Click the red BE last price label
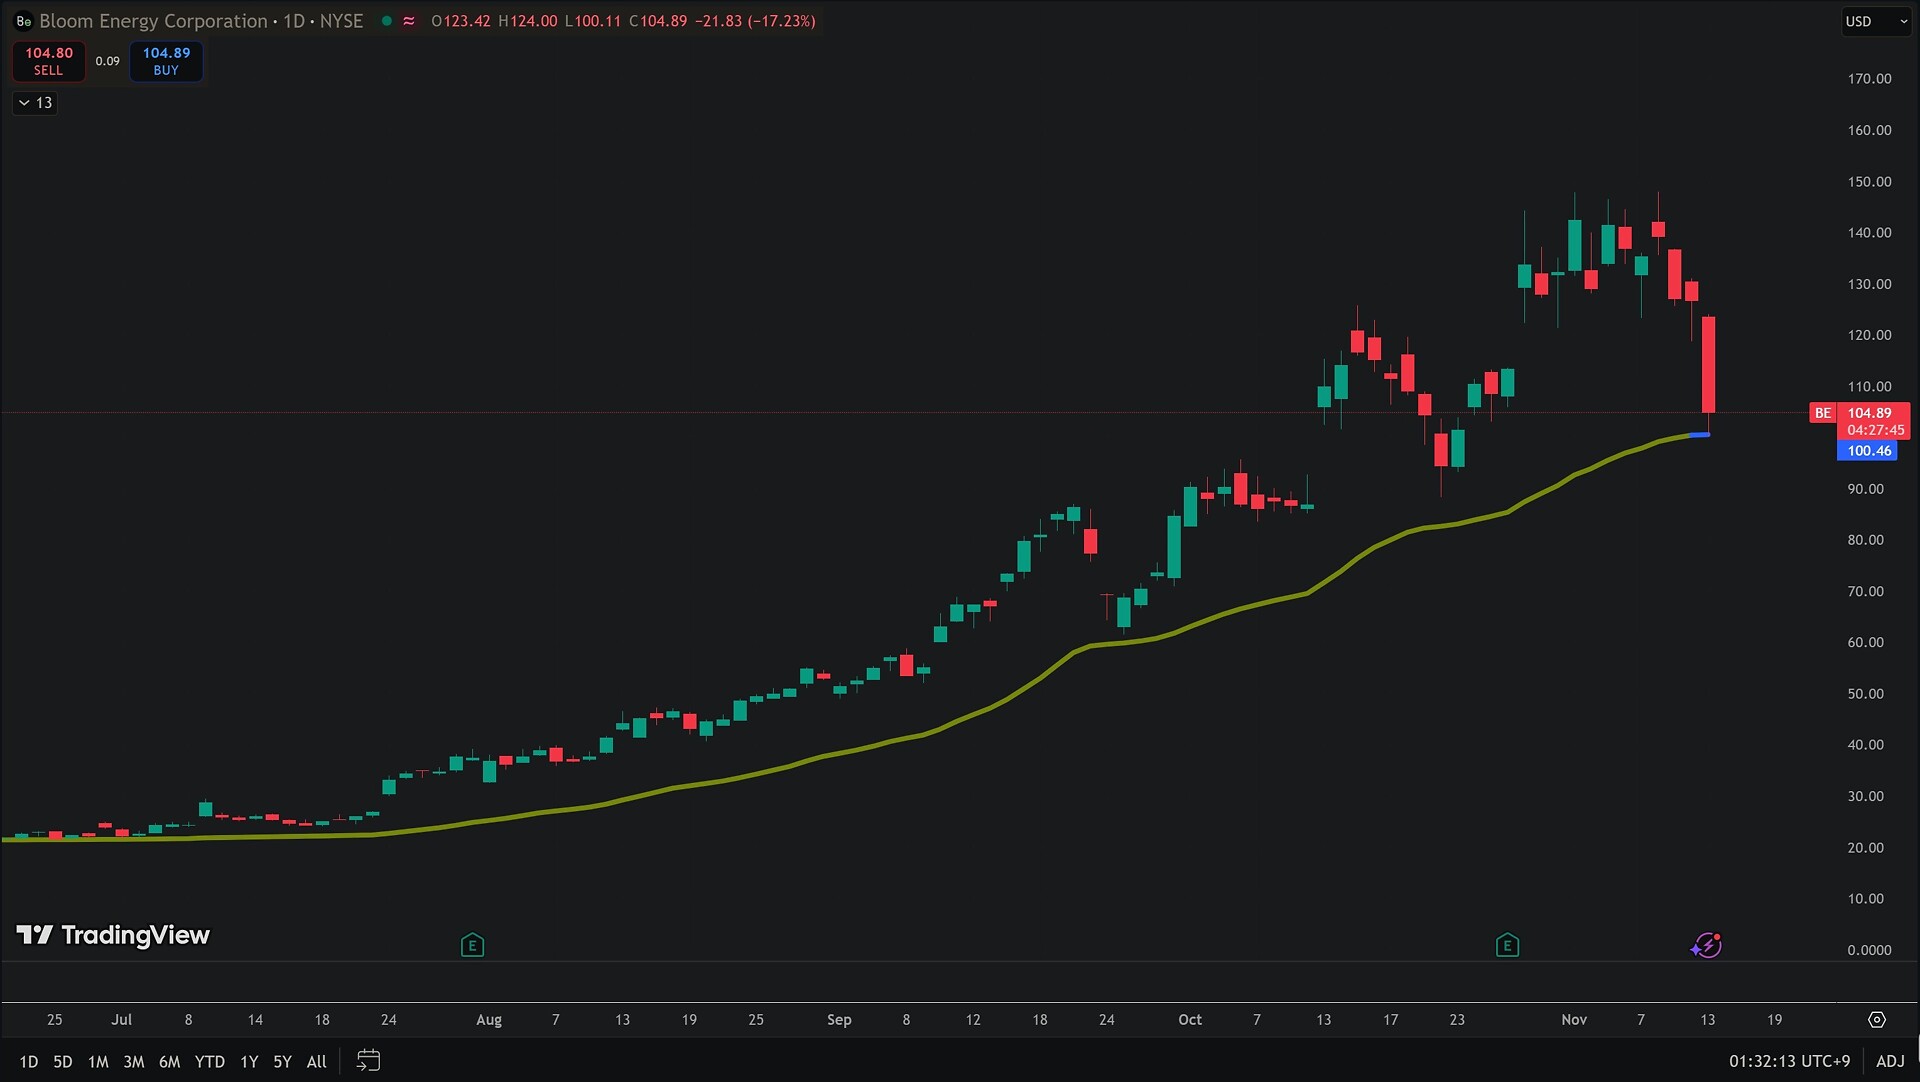Viewport: 1920px width, 1082px height. 1823,413
